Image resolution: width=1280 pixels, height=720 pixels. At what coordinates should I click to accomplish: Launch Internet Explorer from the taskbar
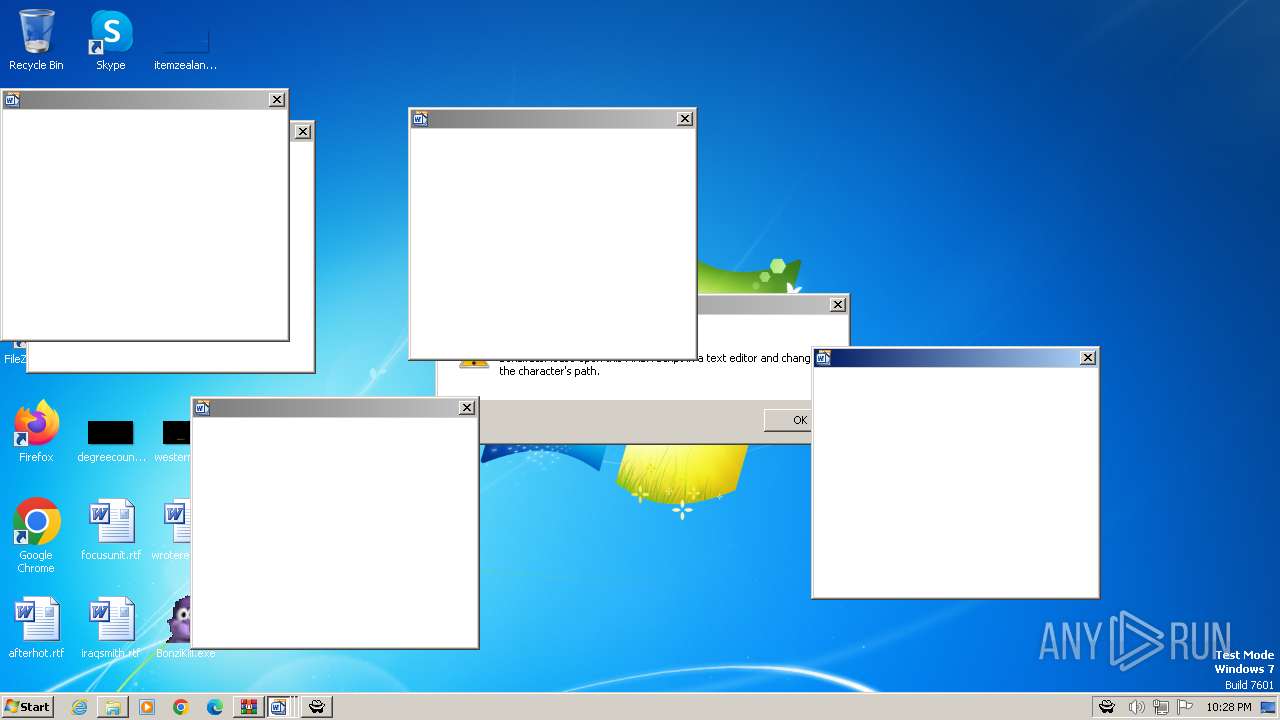[x=79, y=707]
